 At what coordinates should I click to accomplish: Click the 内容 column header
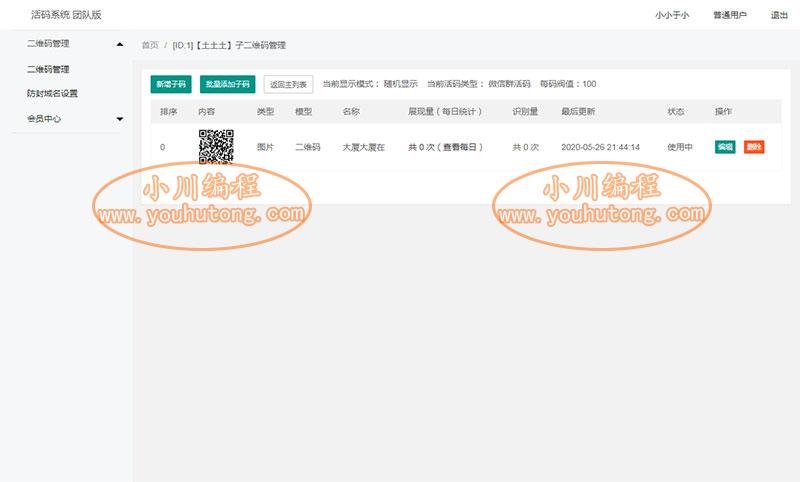207,111
